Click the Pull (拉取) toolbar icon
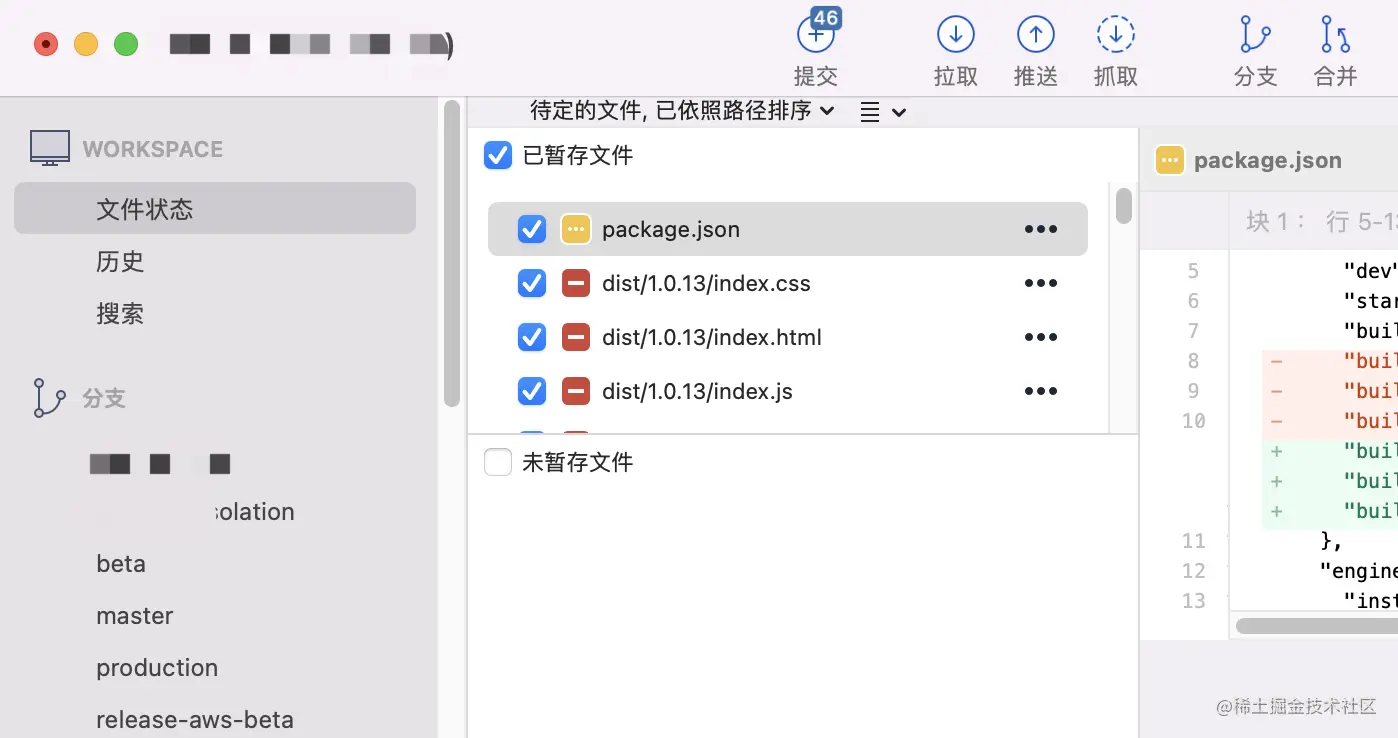This screenshot has width=1398, height=738. pyautogui.click(x=956, y=35)
